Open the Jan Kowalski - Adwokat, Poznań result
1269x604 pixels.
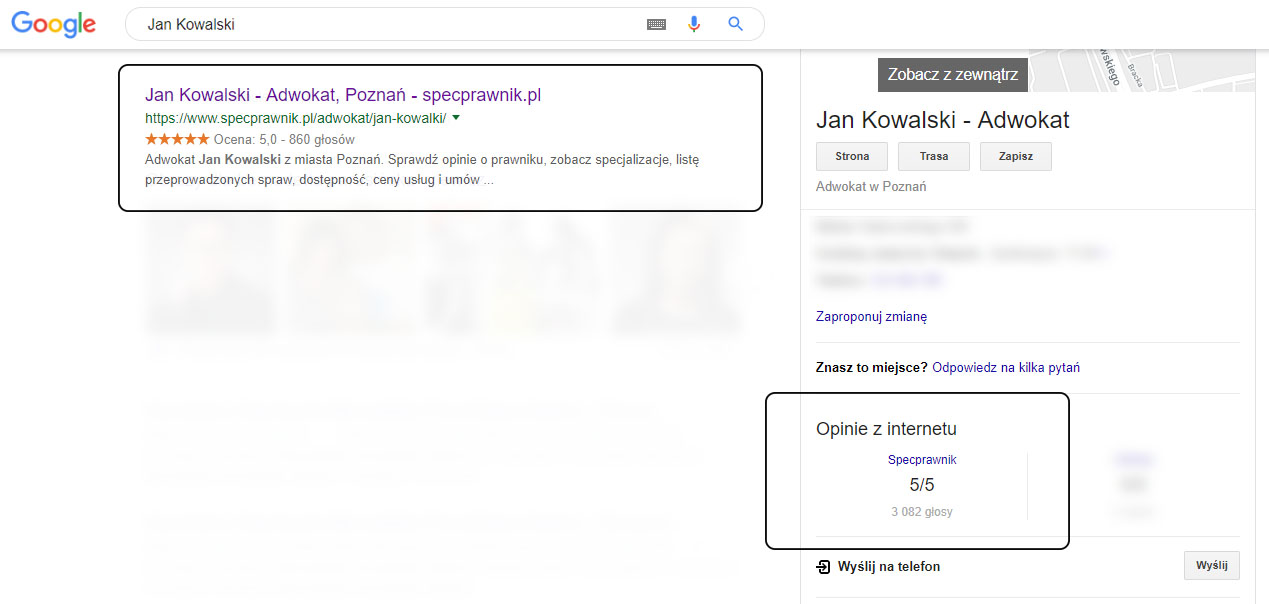[343, 95]
